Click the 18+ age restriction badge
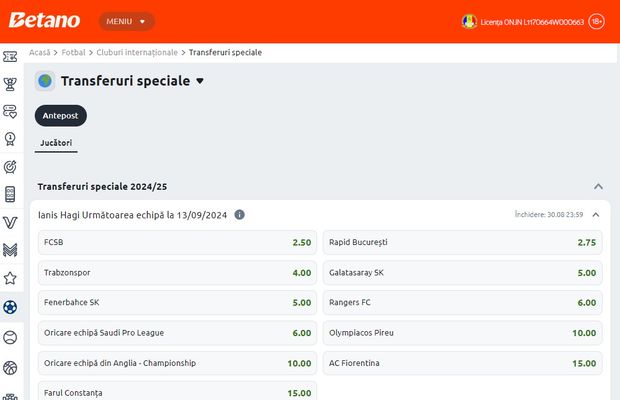This screenshot has height=400, width=620. click(x=597, y=21)
